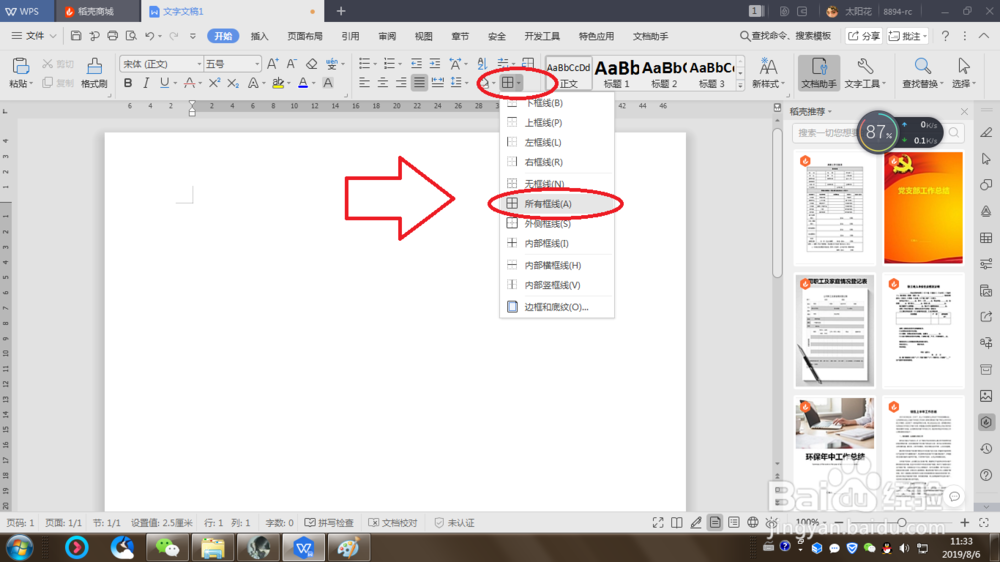This screenshot has width=1000, height=562.
Task: Click the character shading A icon
Action: tap(328, 83)
